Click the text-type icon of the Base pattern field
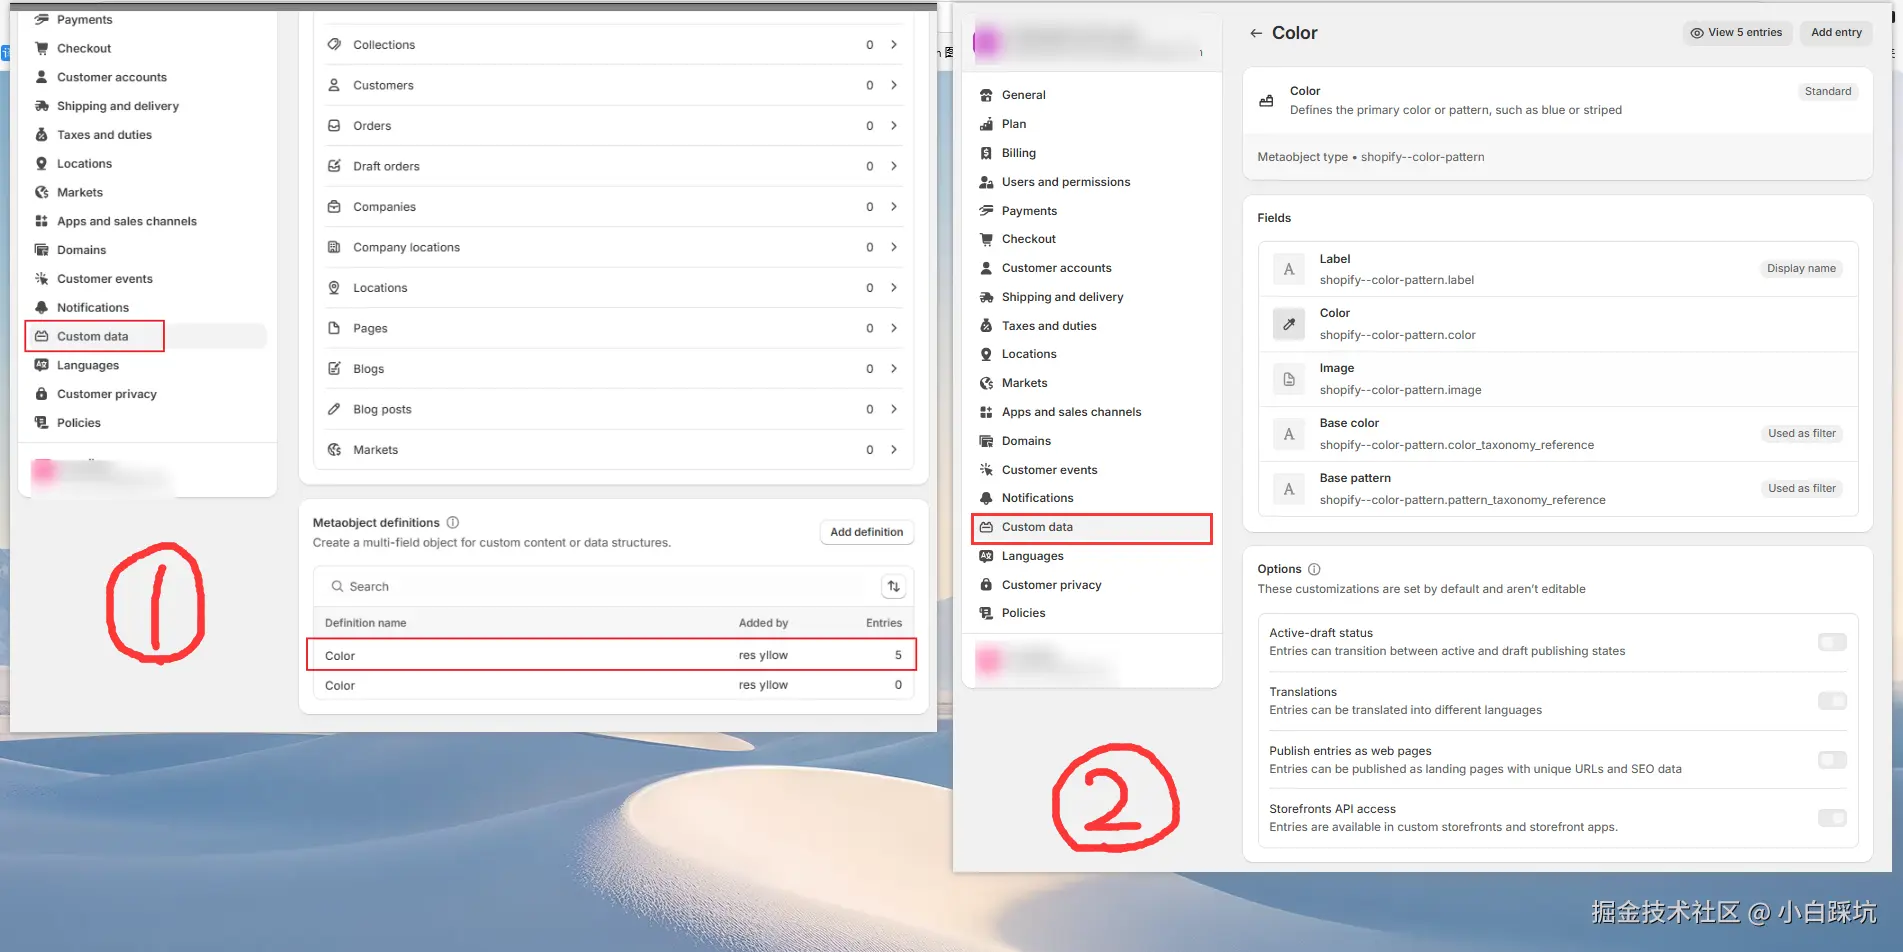Viewport: 1903px width, 952px height. click(1289, 489)
